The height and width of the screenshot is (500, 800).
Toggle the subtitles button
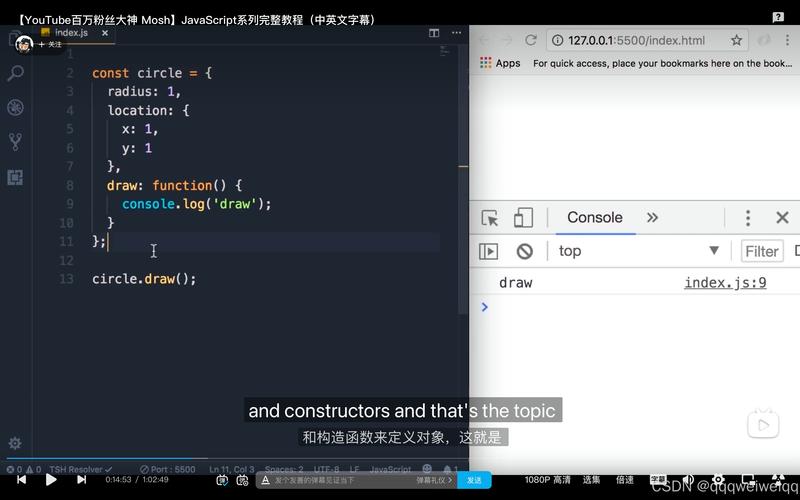pyautogui.click(x=658, y=480)
